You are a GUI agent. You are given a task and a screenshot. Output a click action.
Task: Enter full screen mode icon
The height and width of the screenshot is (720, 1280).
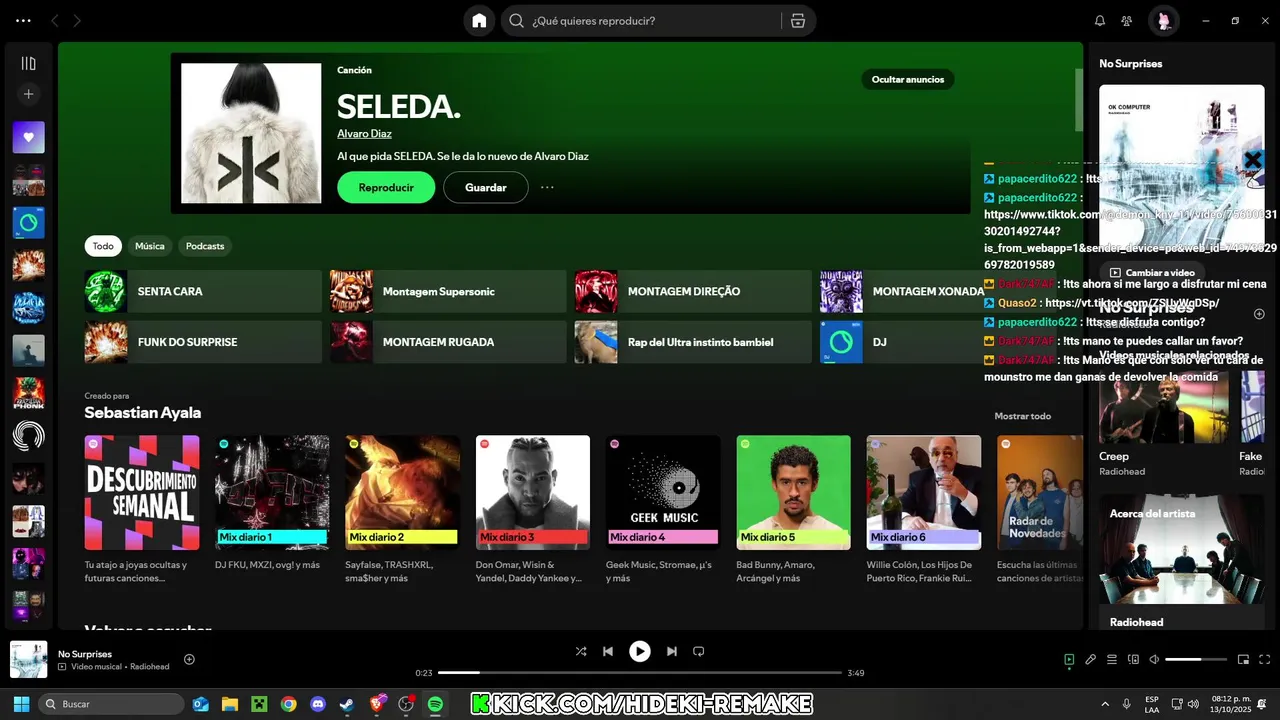(x=1265, y=659)
